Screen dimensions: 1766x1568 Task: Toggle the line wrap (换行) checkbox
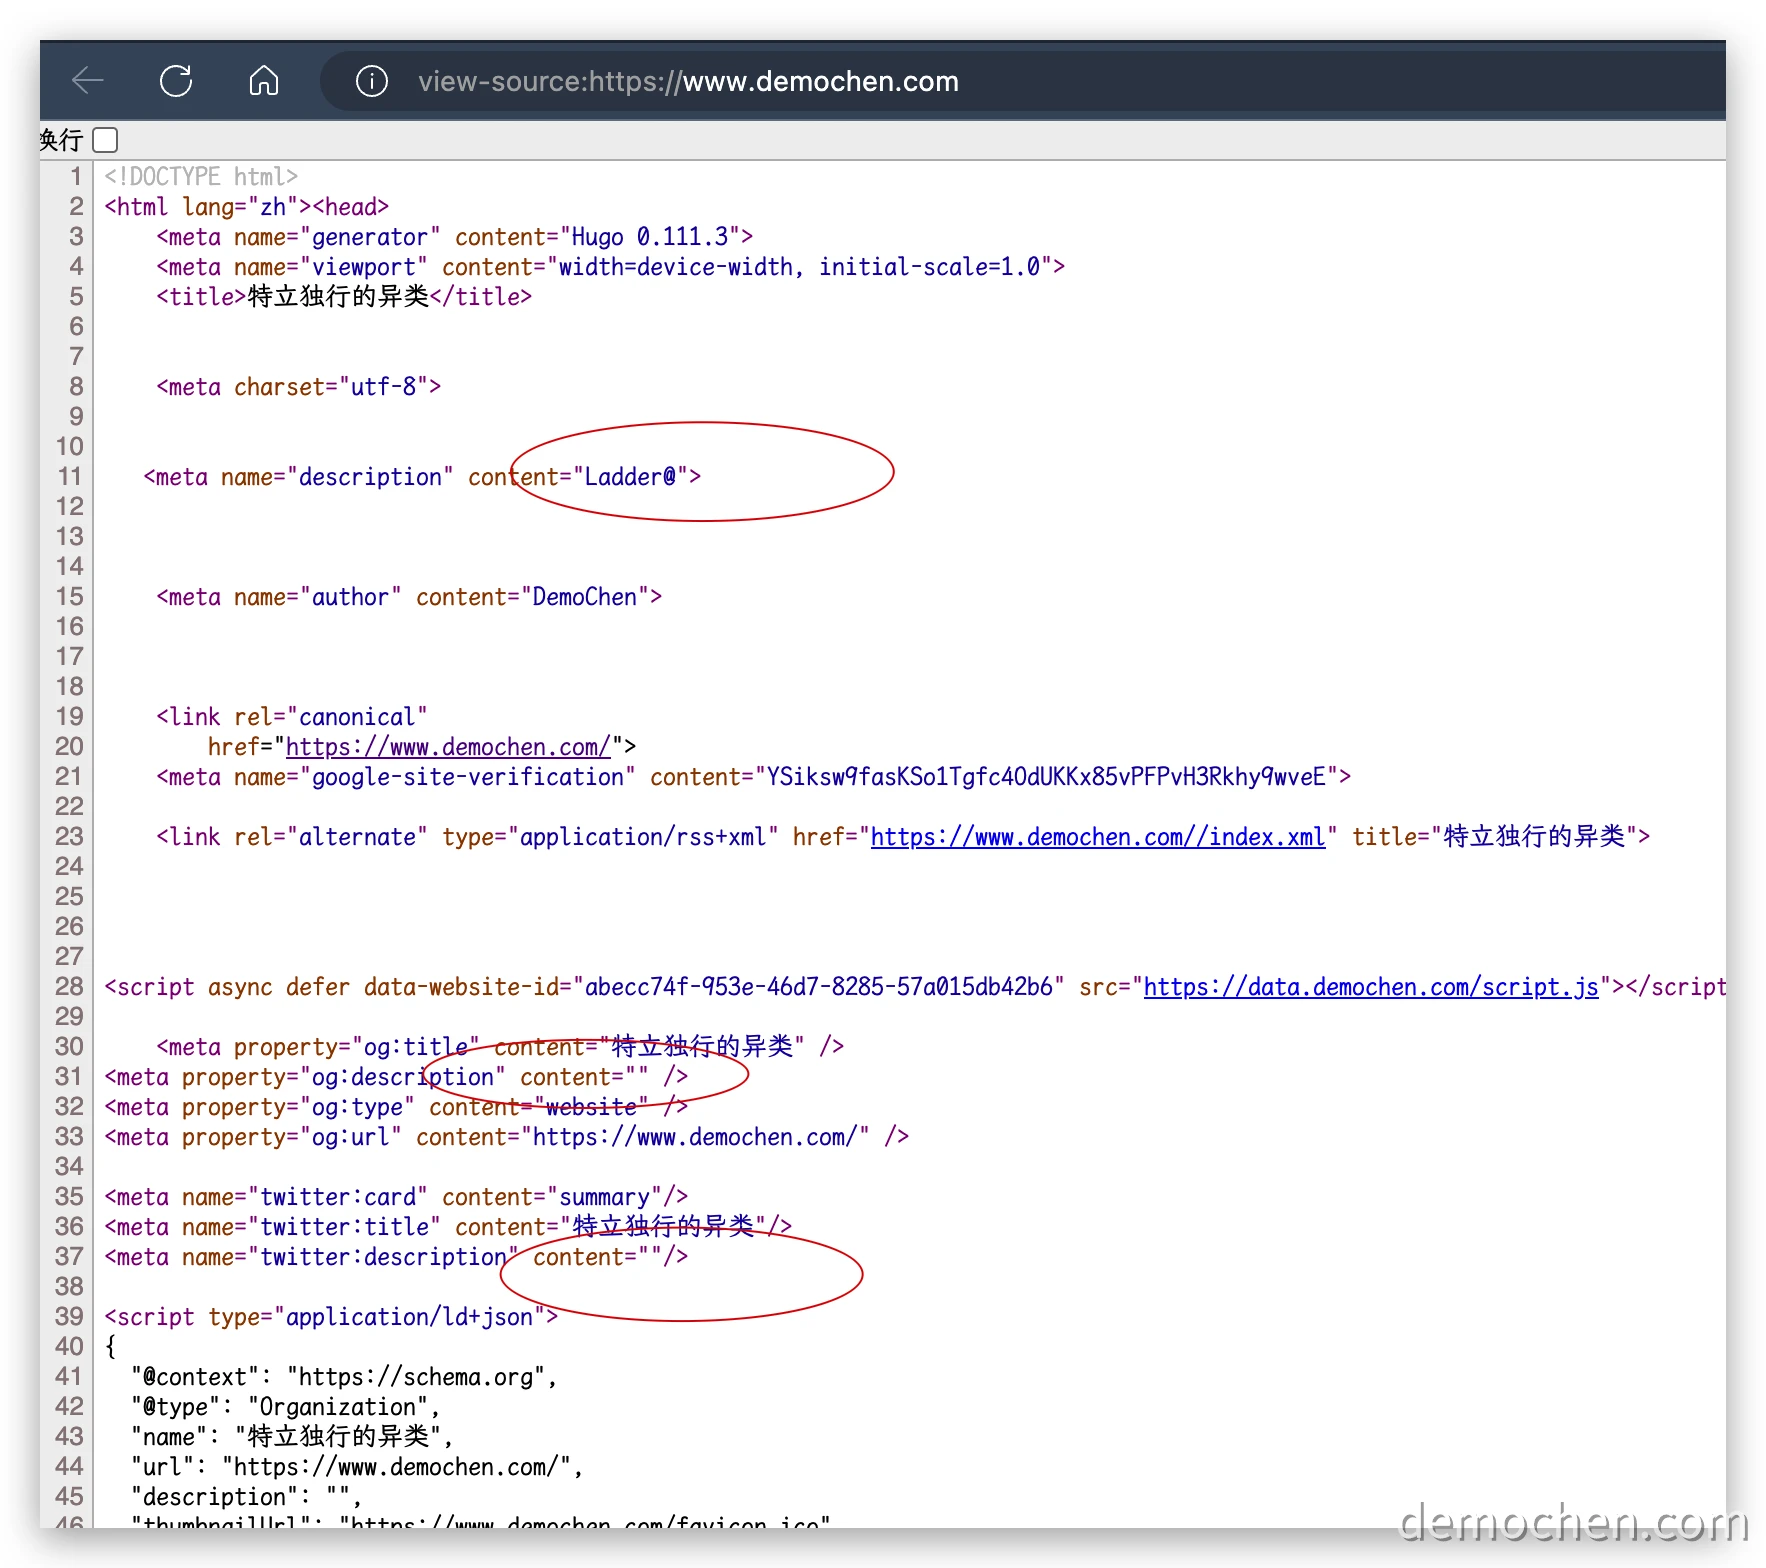[x=105, y=140]
